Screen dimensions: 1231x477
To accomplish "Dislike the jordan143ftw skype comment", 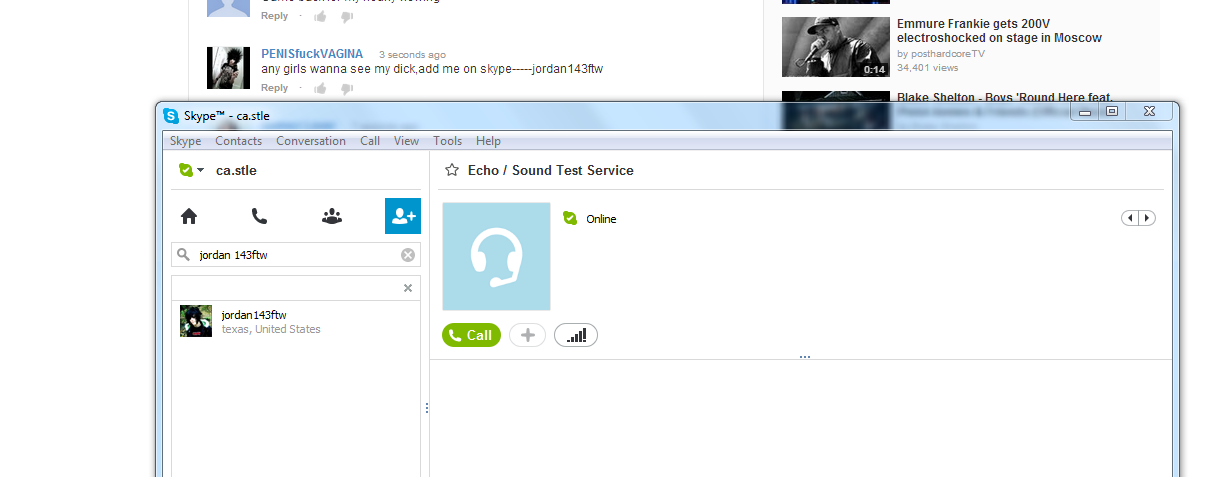I will pos(346,88).
